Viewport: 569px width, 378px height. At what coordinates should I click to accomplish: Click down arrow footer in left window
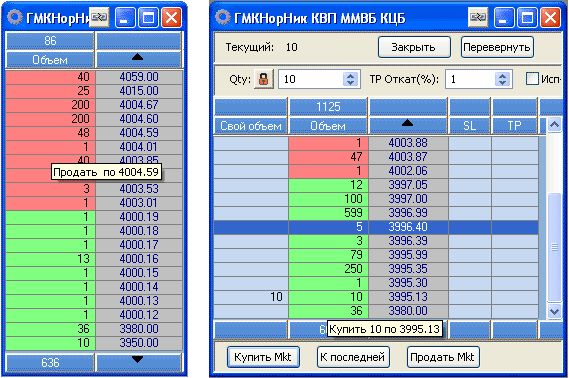tap(138, 362)
